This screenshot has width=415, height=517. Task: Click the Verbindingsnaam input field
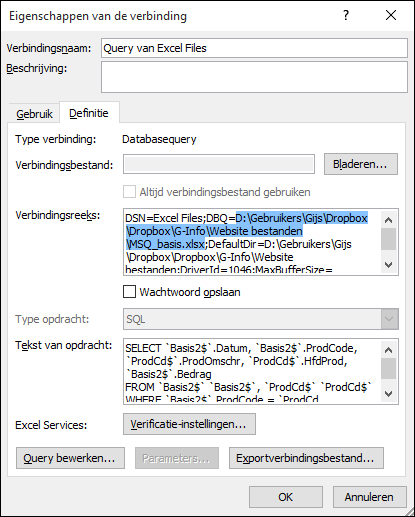[x=254, y=48]
